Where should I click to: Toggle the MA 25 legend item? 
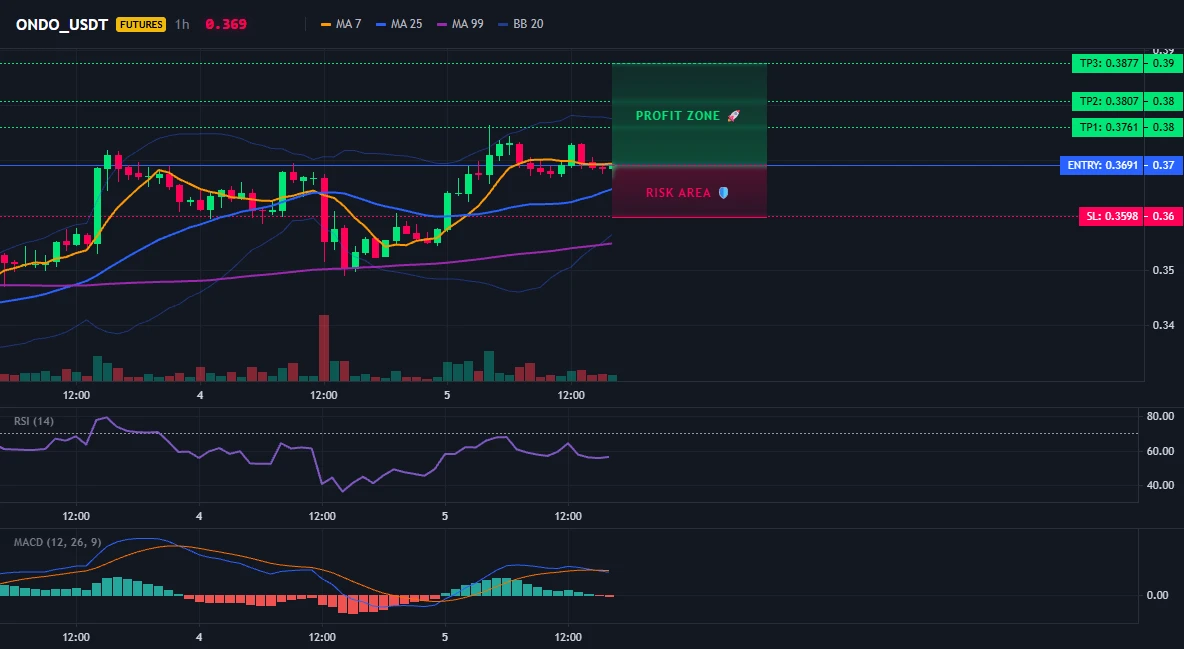click(x=399, y=24)
